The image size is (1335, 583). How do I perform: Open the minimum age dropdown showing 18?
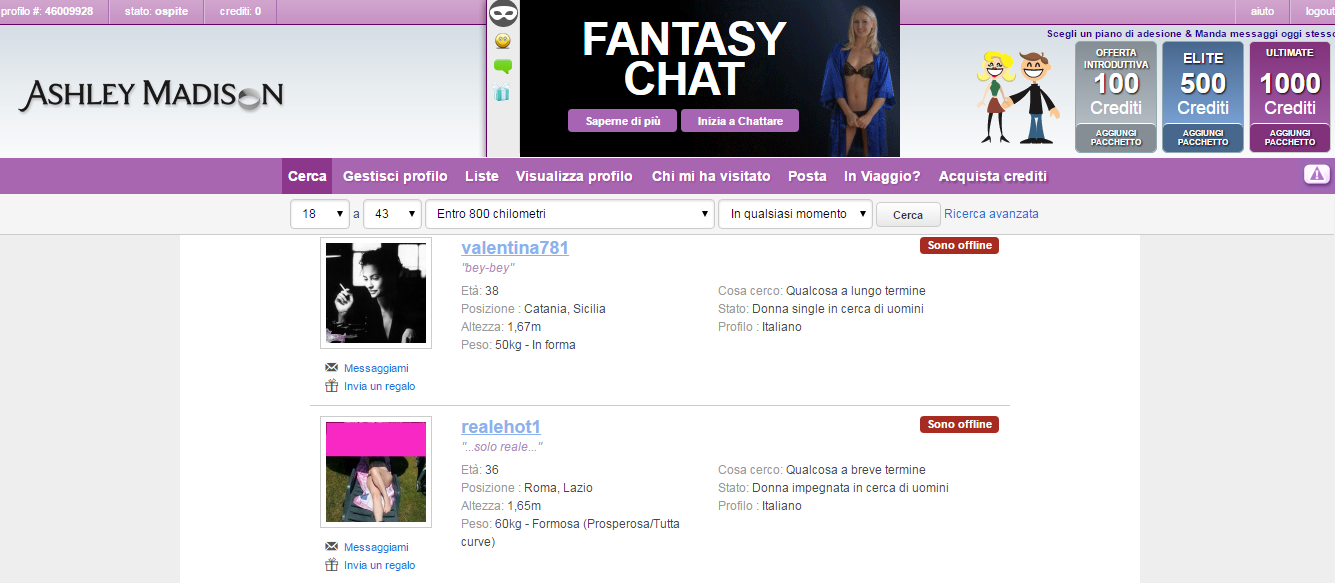[320, 214]
